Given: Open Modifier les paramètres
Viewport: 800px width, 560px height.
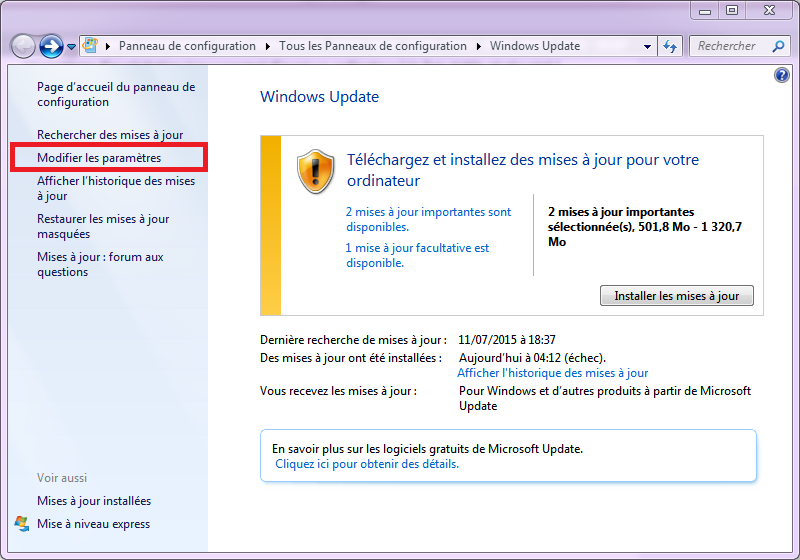Looking at the screenshot, I should tap(99, 158).
